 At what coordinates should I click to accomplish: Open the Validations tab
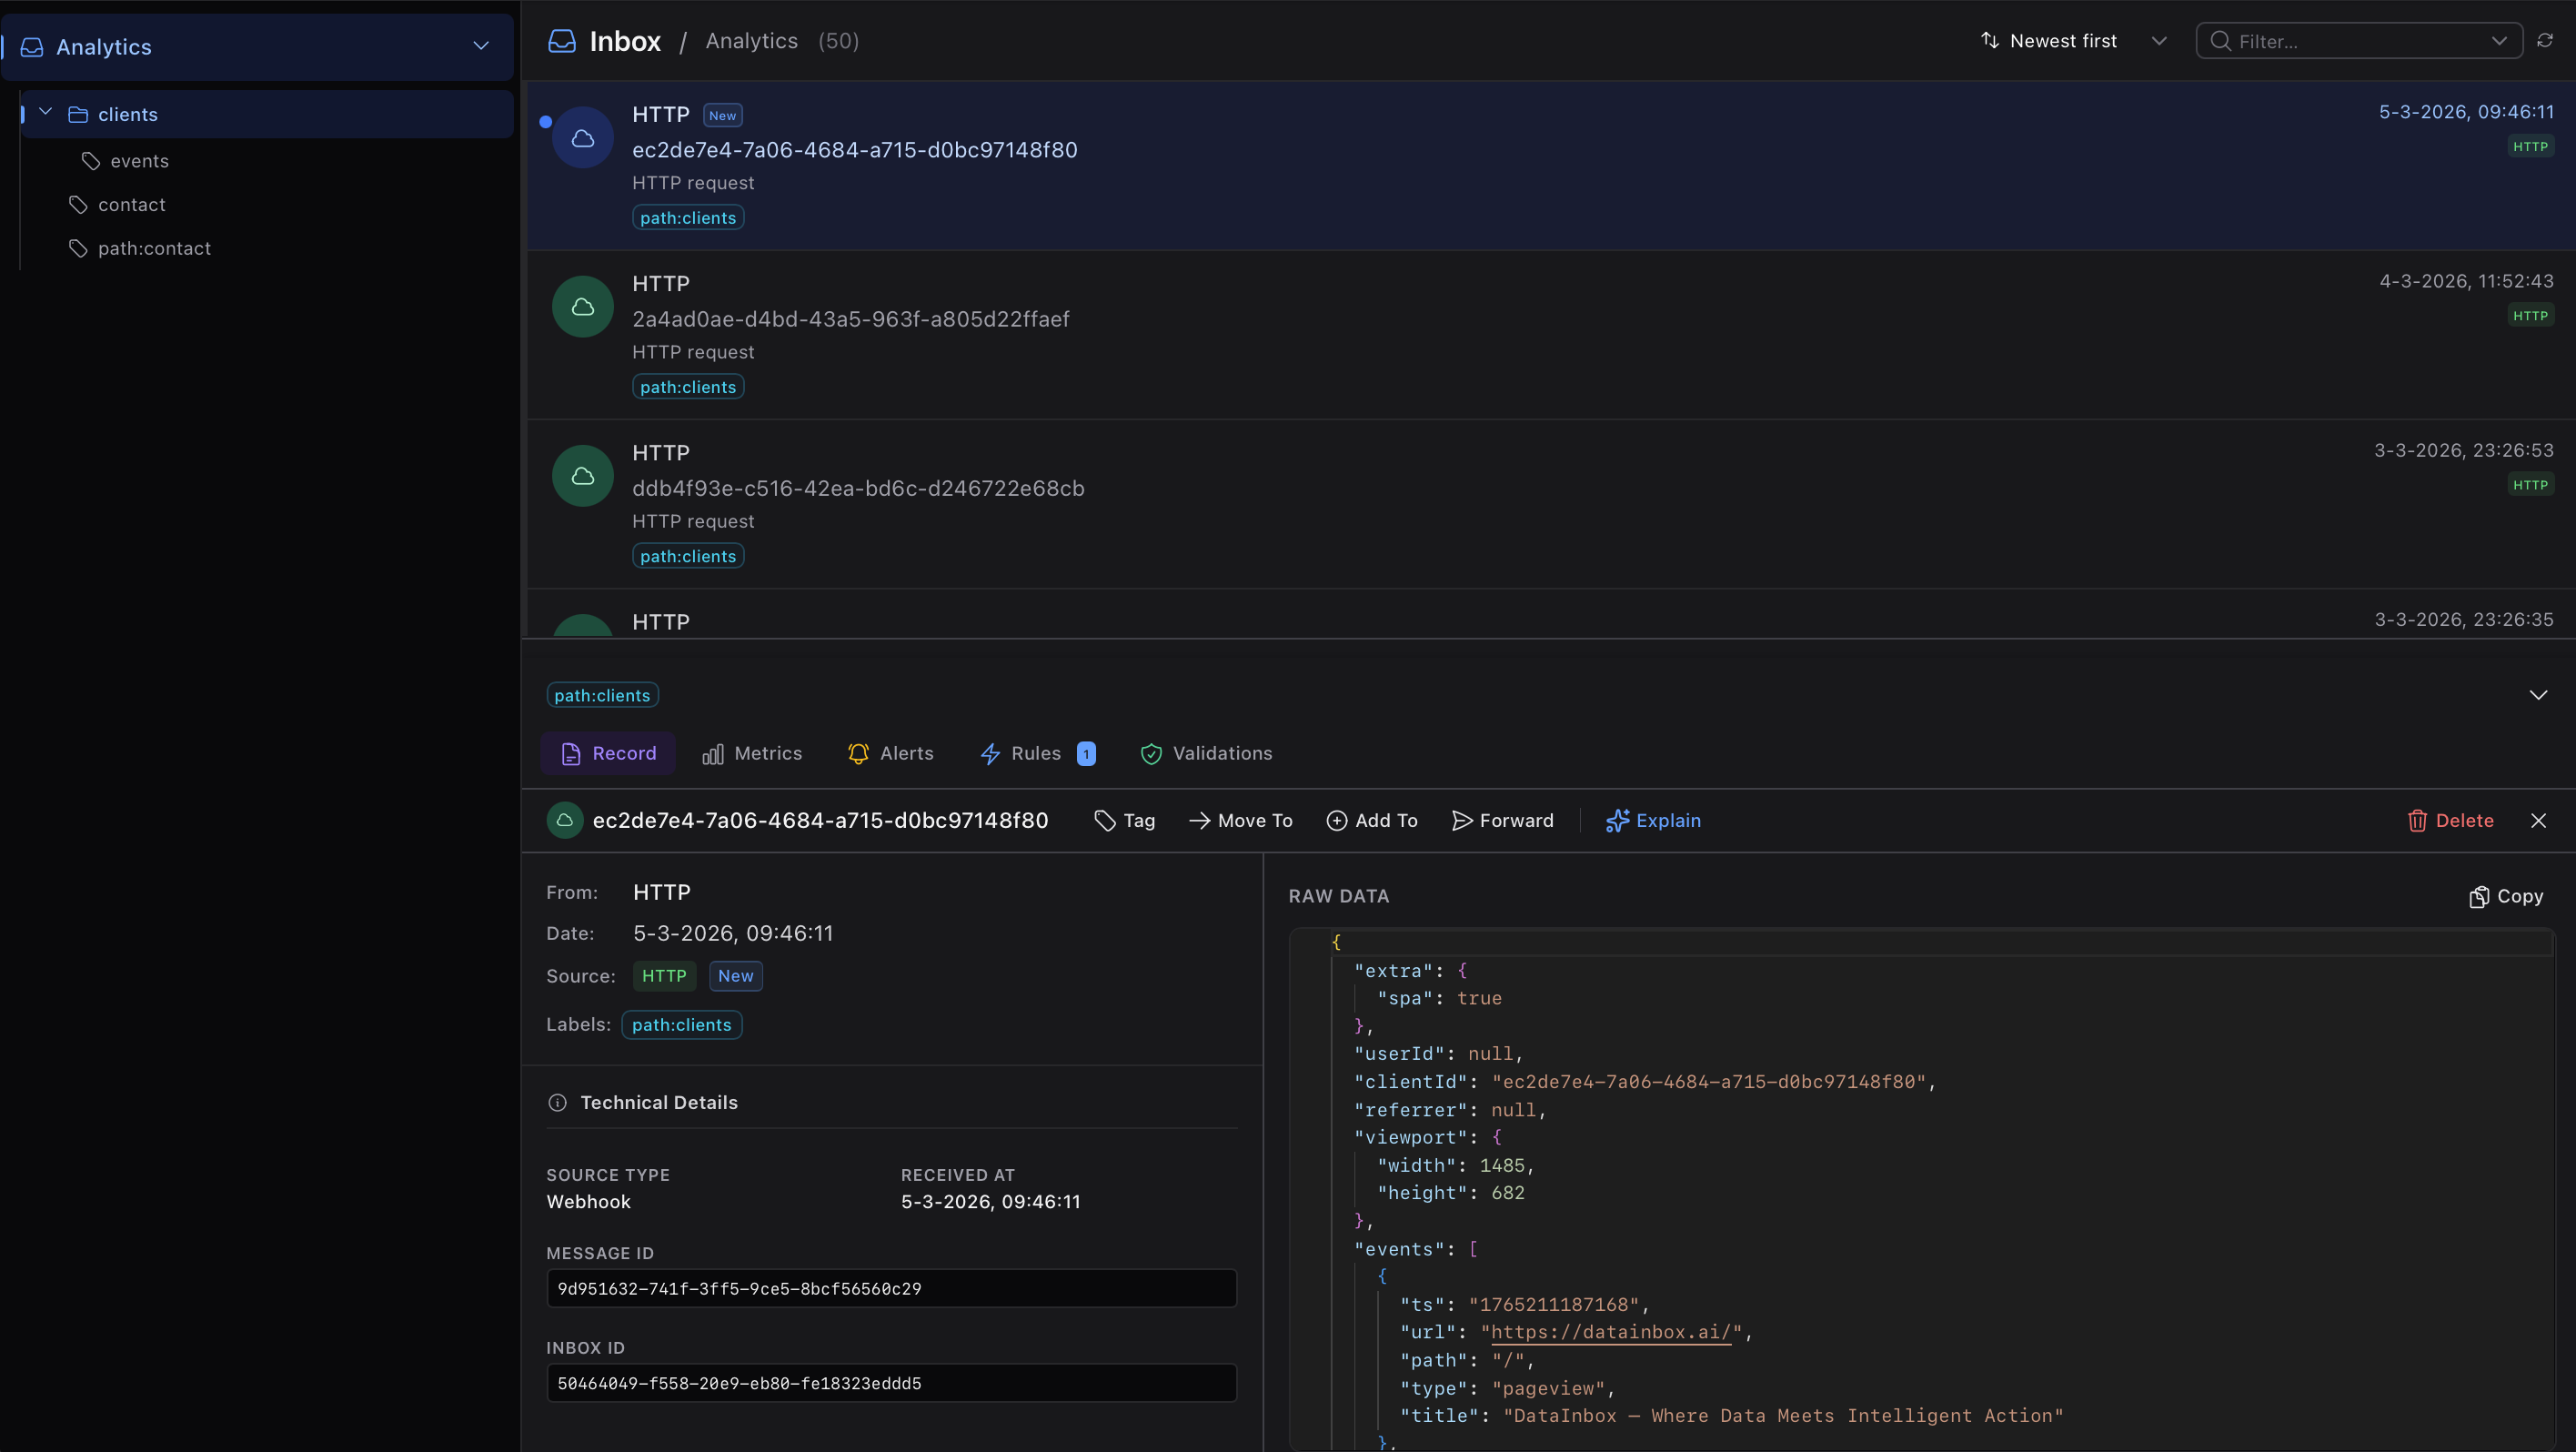tap(1206, 754)
